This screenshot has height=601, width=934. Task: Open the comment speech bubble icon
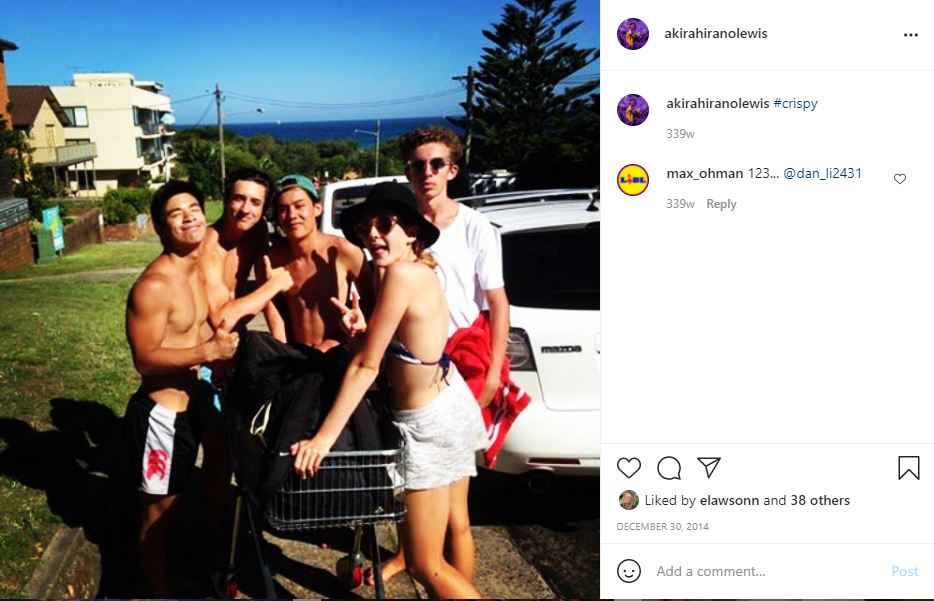(669, 468)
